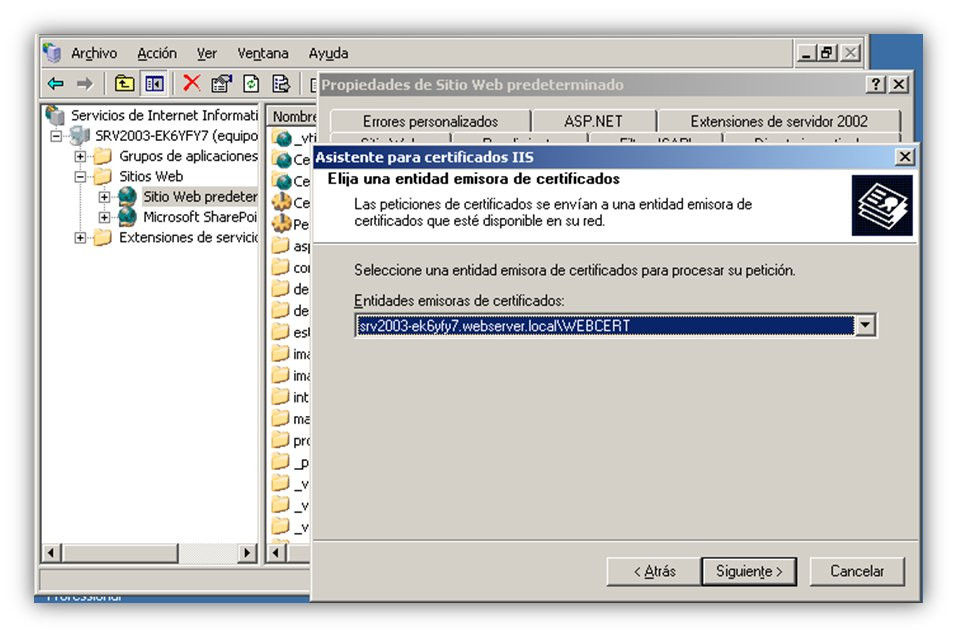
Task: Click the folder icon for the asp item
Action: pos(281,245)
